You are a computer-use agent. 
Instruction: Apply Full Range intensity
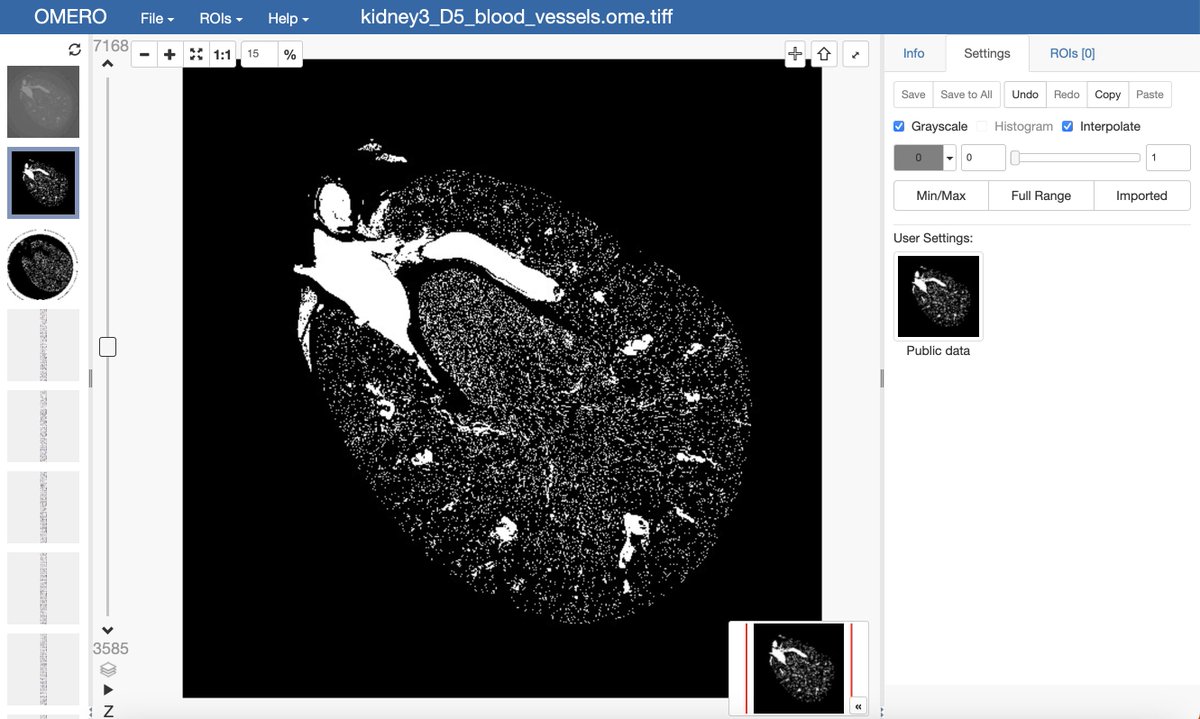tap(1041, 195)
